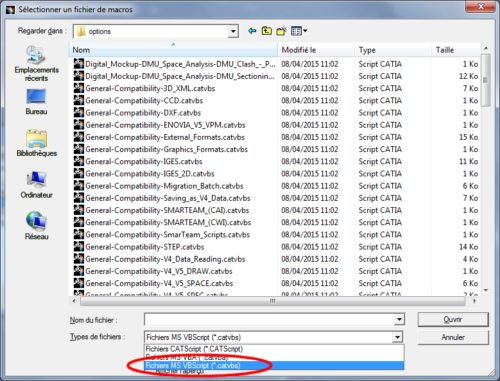Click the Ouvrir button
500x381 pixels.
click(x=453, y=320)
